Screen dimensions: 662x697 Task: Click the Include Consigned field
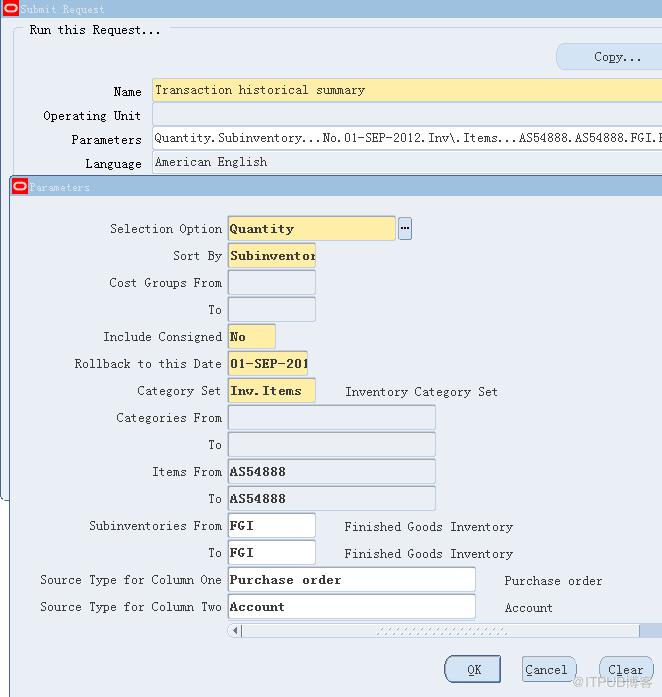(251, 337)
